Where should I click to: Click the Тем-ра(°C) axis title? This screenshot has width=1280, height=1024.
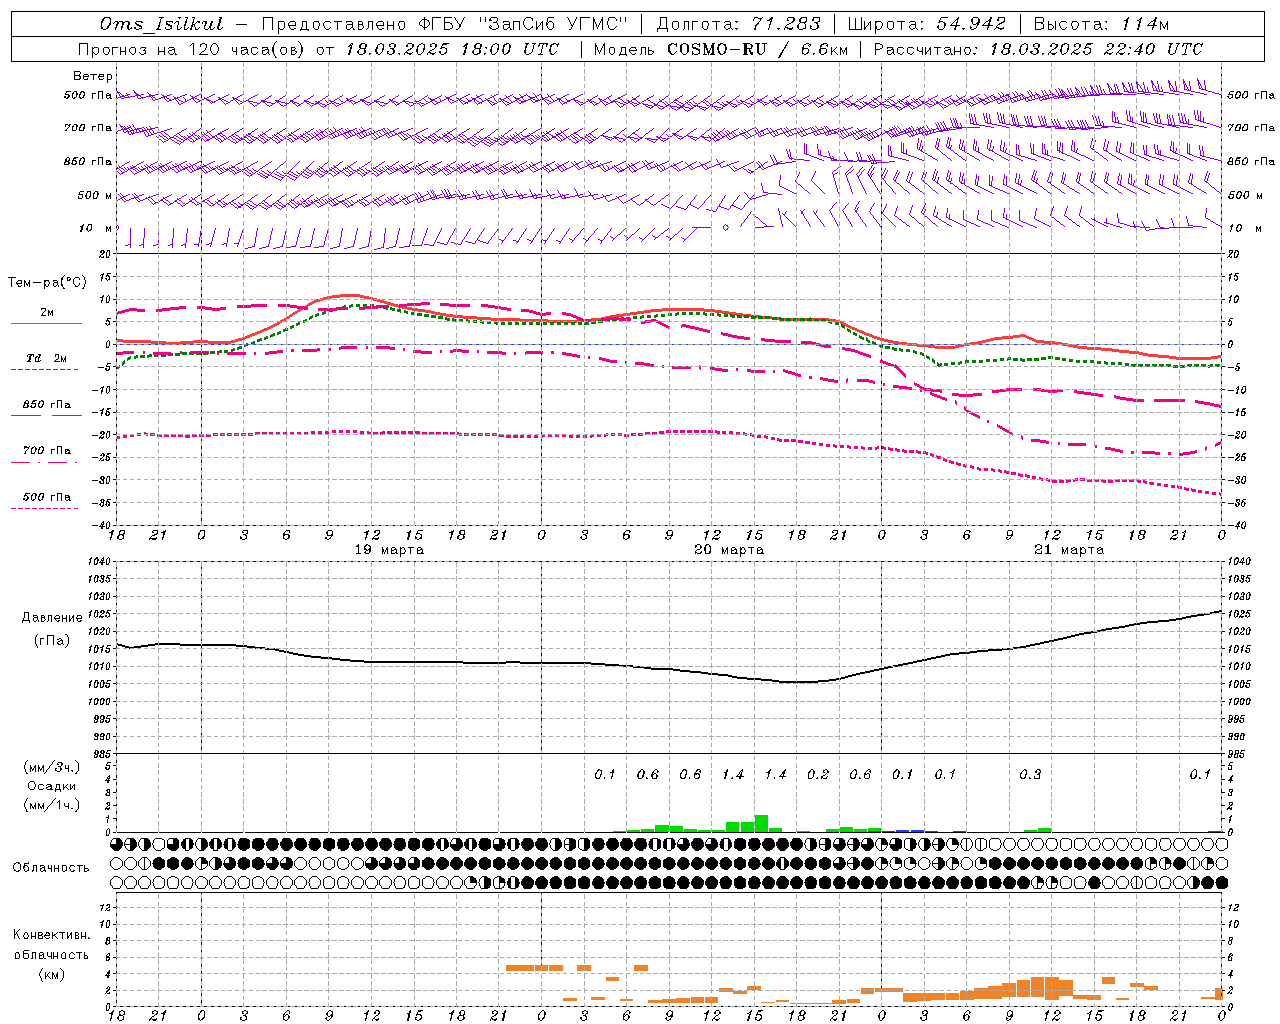point(47,282)
